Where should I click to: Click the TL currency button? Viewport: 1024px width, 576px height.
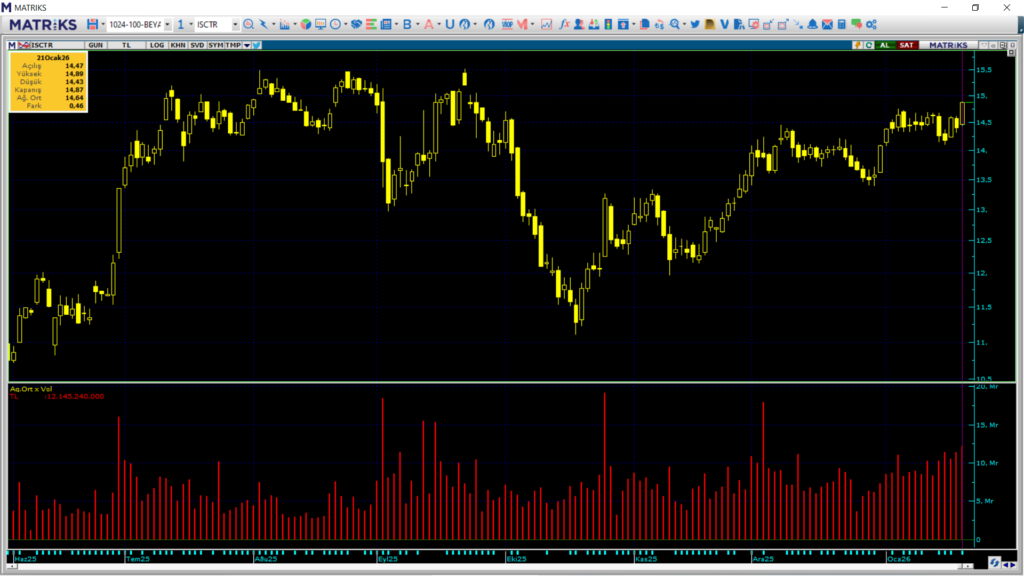click(126, 45)
